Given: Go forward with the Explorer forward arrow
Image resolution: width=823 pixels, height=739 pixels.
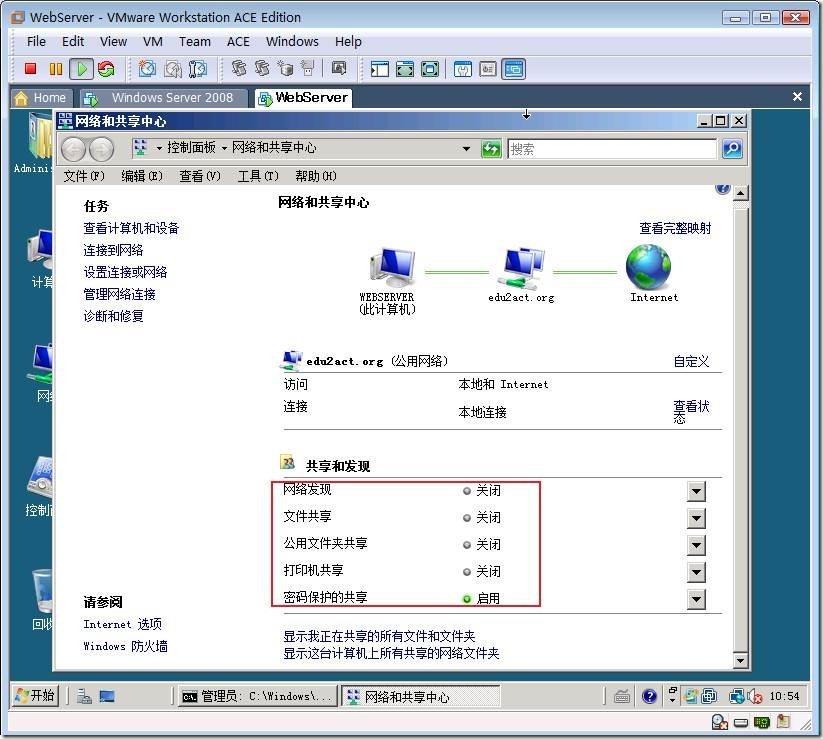Looking at the screenshot, I should [101, 149].
